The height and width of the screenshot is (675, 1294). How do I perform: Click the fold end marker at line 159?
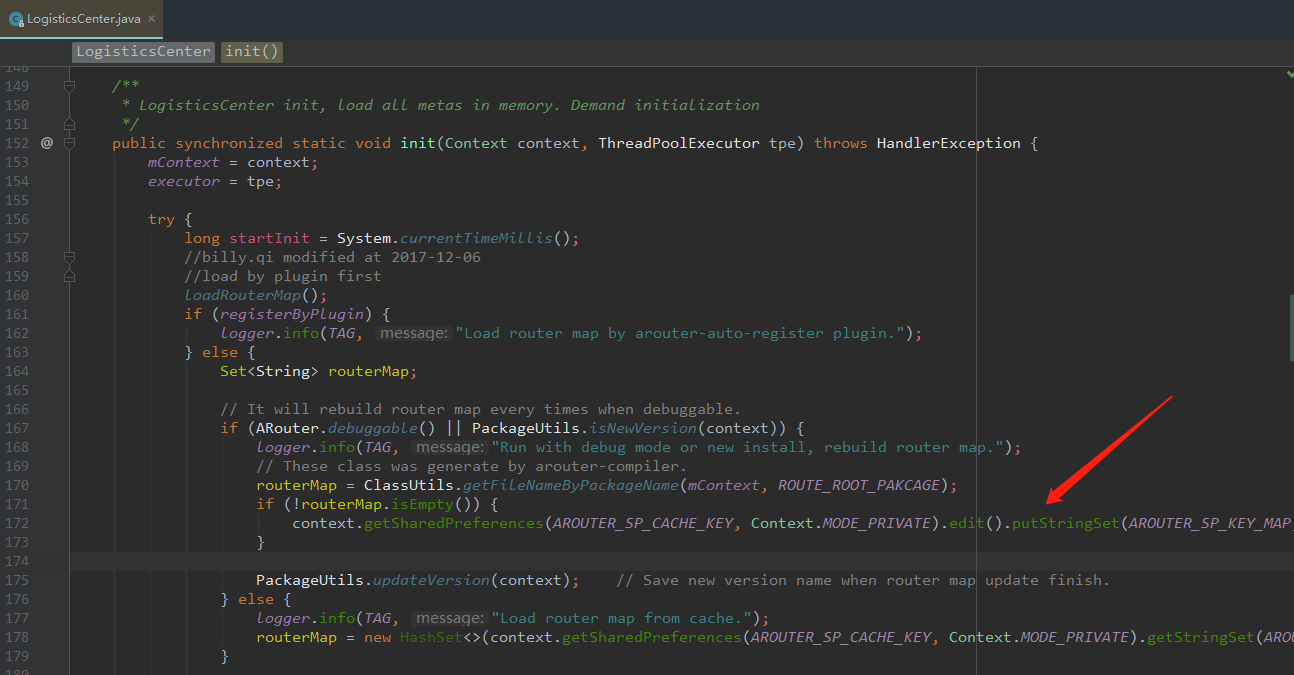(x=69, y=276)
